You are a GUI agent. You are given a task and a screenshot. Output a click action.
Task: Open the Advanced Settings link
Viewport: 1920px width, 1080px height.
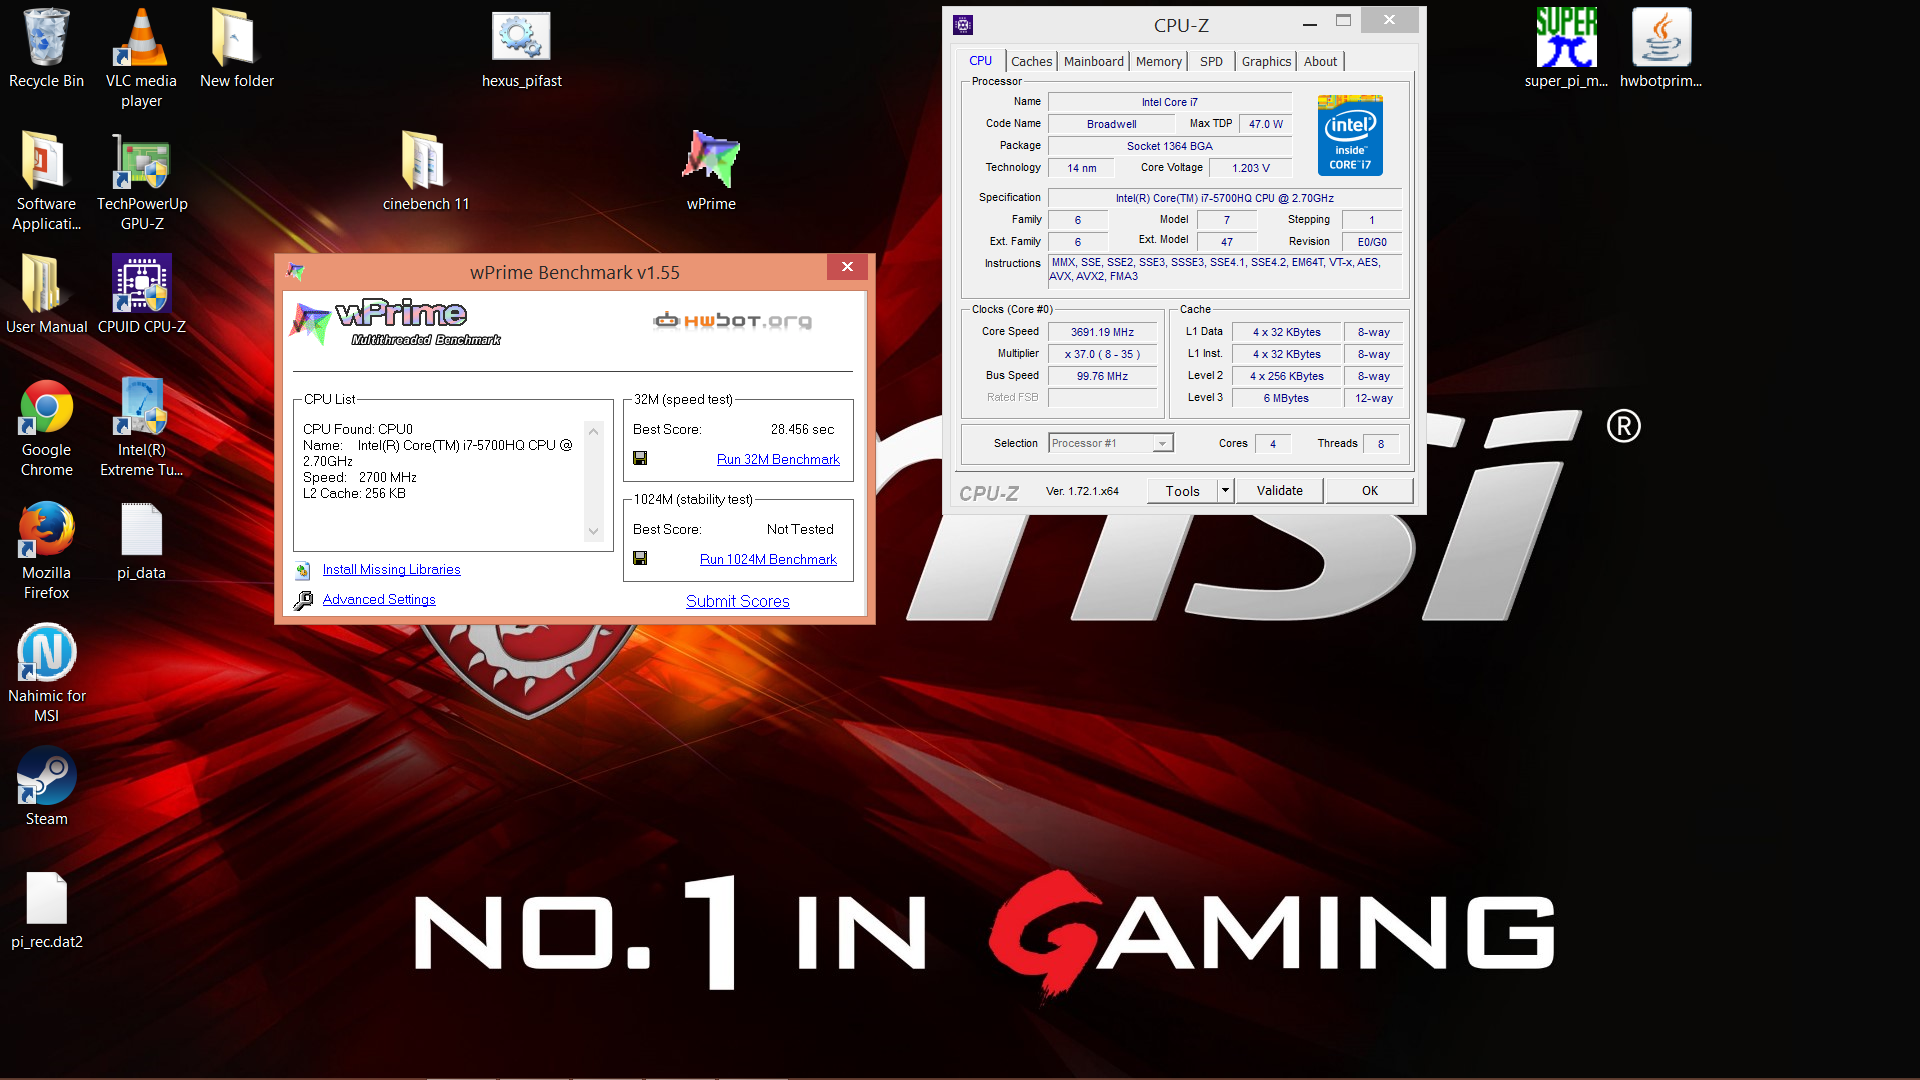tap(379, 599)
